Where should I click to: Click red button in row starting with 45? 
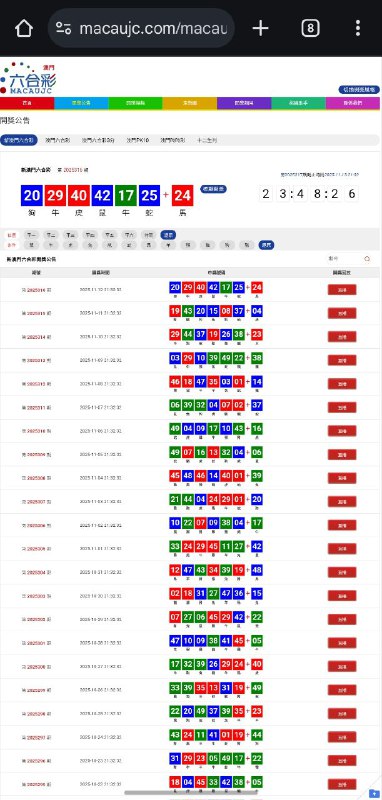(342, 478)
